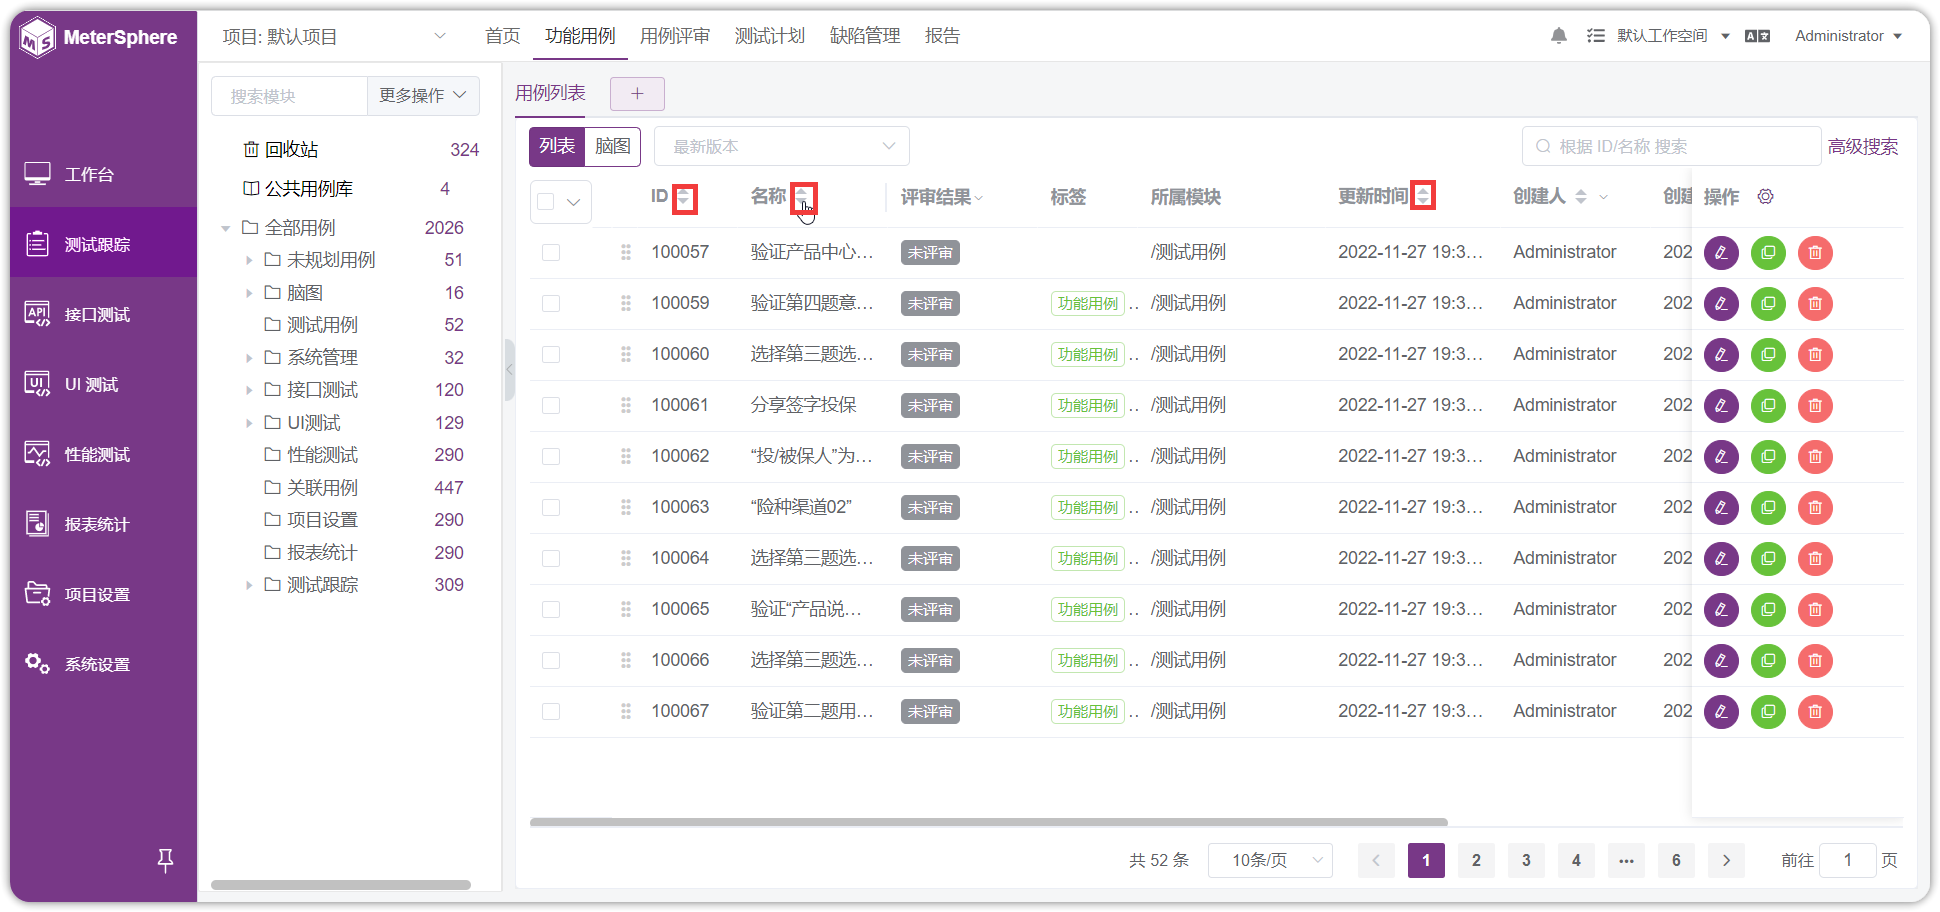
Task: Open the 默认工作空间 workspace dropdown
Action: pyautogui.click(x=1673, y=36)
